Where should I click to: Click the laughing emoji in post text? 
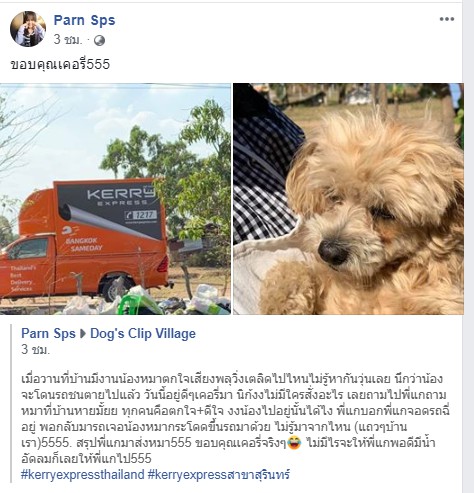coord(294,443)
